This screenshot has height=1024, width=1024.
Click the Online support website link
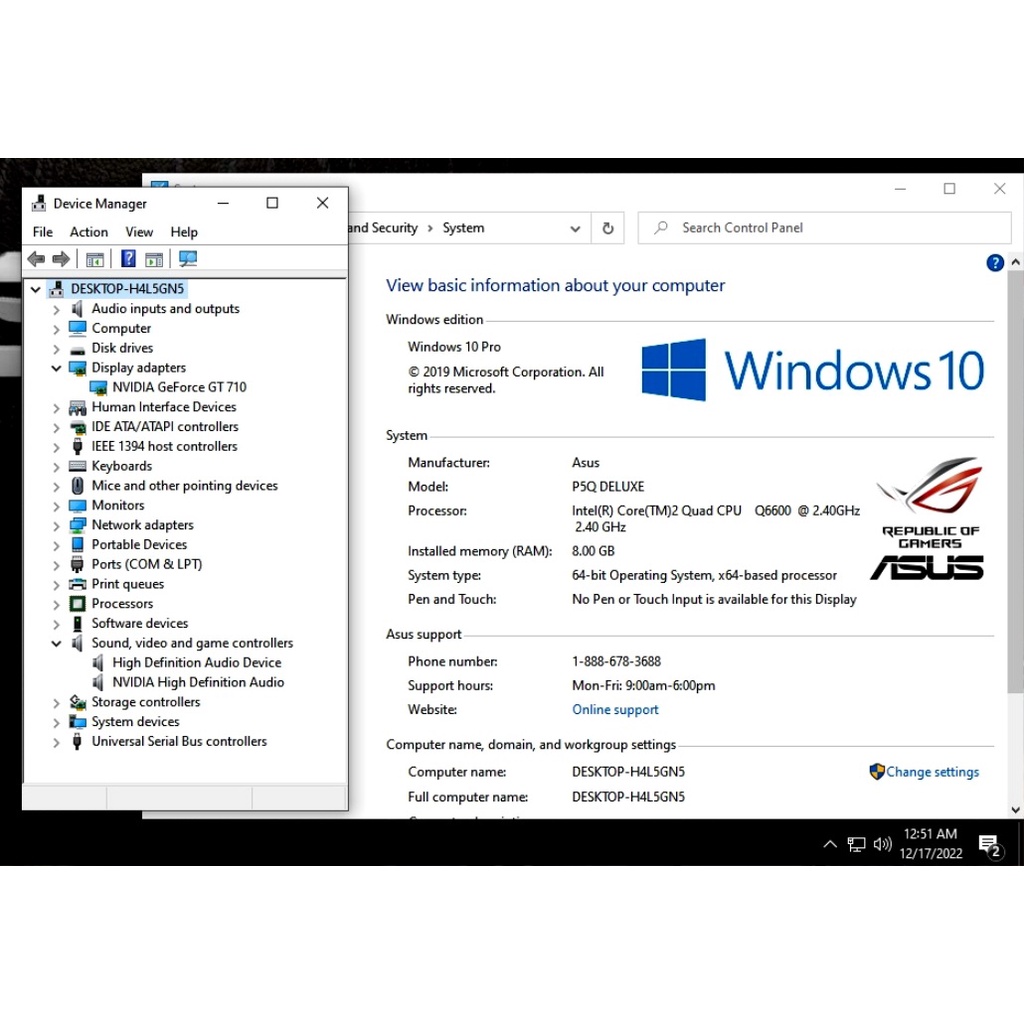click(x=615, y=710)
